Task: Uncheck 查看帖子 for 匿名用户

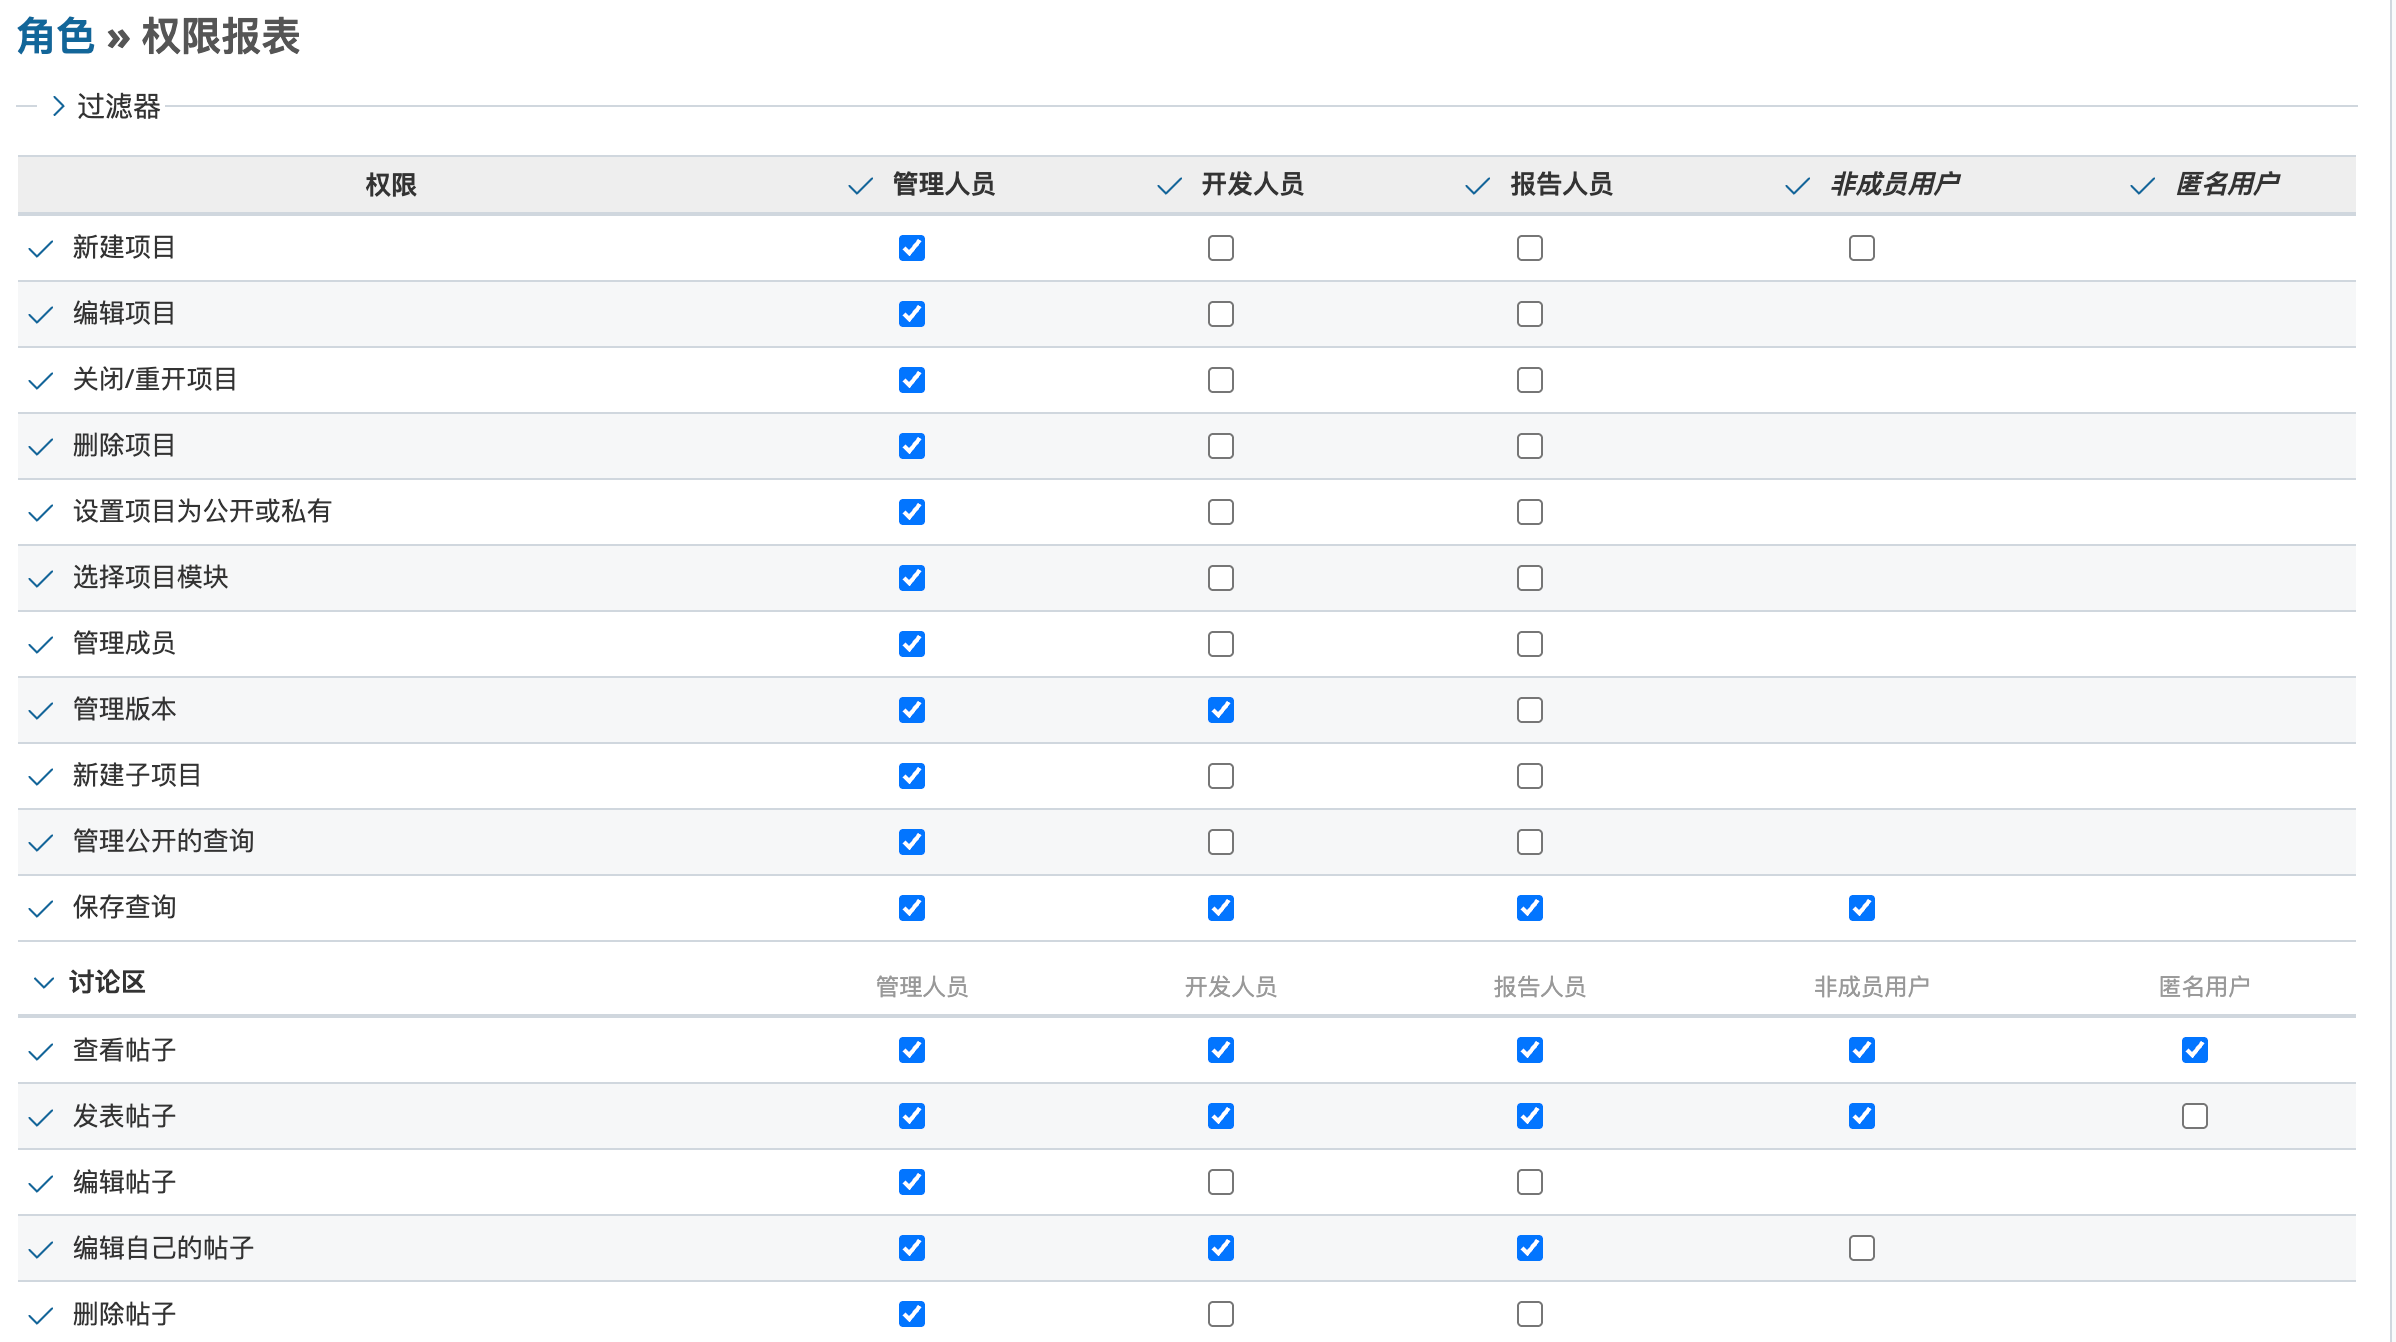Action: pos(2195,1050)
